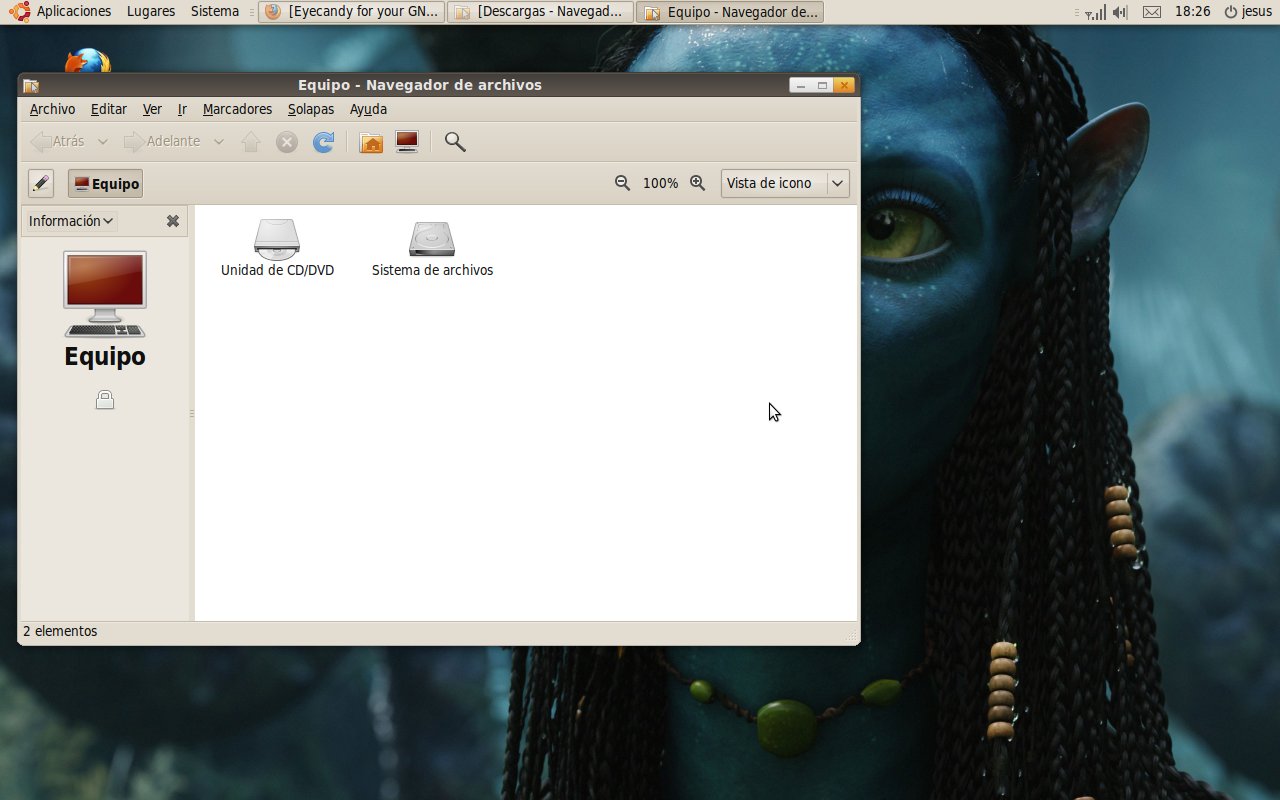Click the Firefox icon on the desktop

(88, 62)
